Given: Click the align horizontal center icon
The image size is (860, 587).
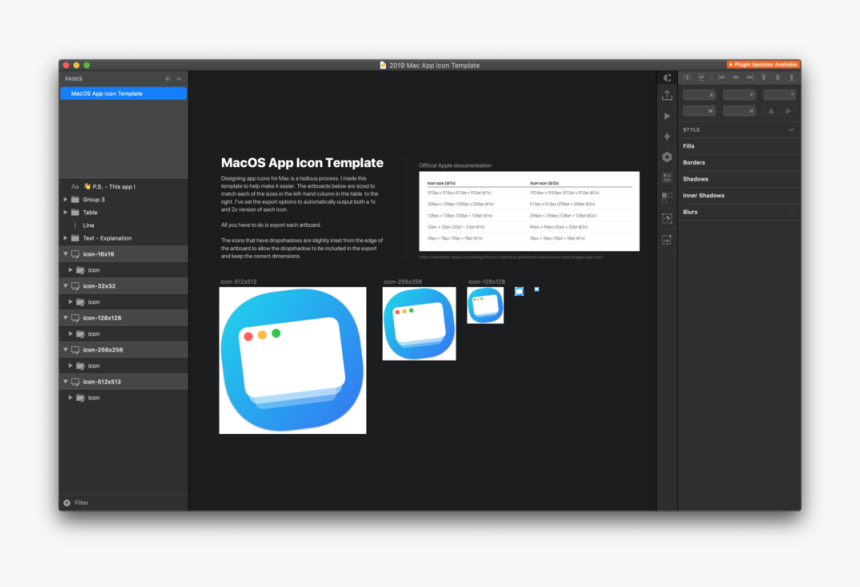Looking at the screenshot, I should point(736,78).
